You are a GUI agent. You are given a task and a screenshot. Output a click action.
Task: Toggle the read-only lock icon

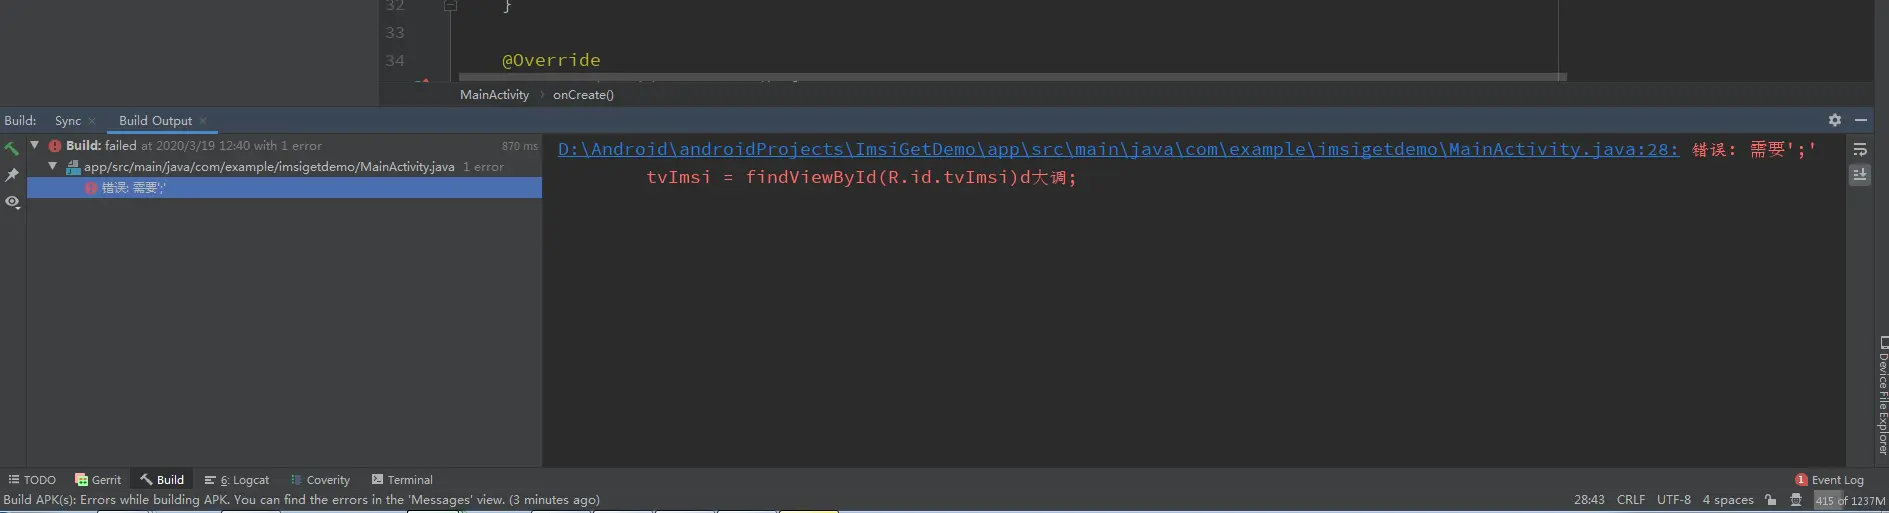[x=1771, y=500]
